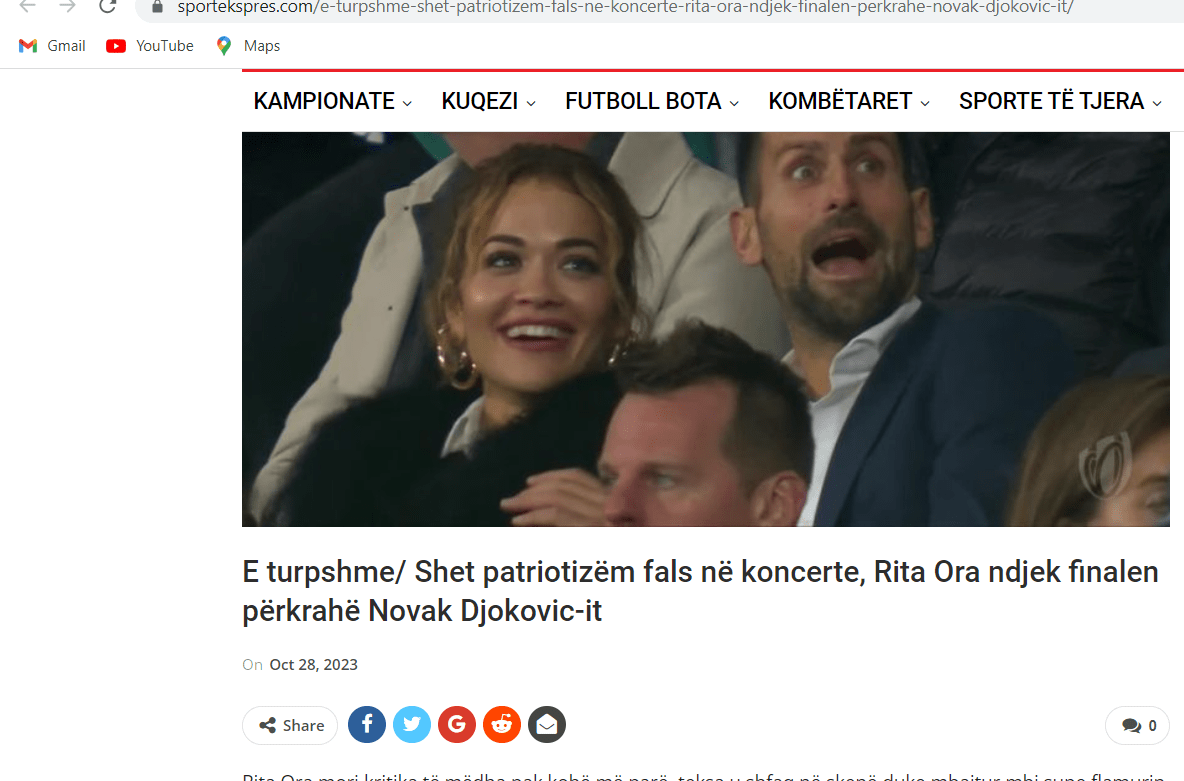Screen dimensions: 1184x781
Task: Share article via Twitter icon
Action: [x=412, y=725]
